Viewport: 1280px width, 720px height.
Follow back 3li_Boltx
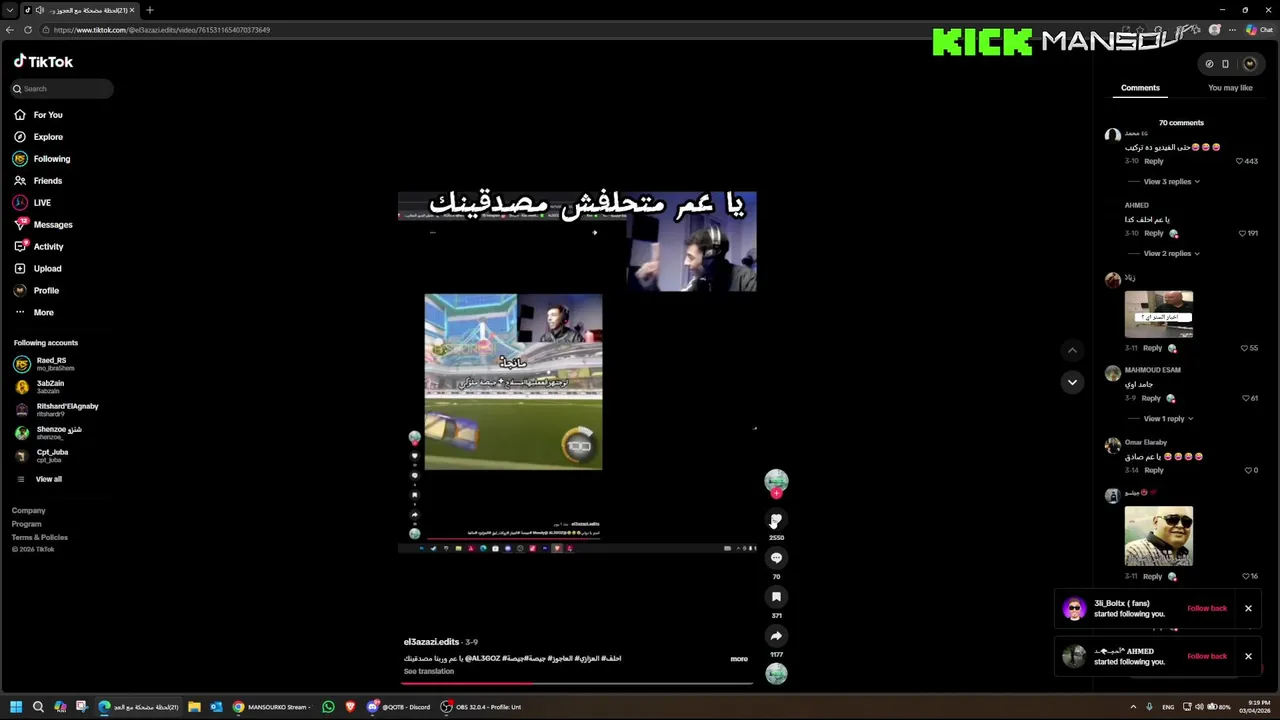point(1207,608)
